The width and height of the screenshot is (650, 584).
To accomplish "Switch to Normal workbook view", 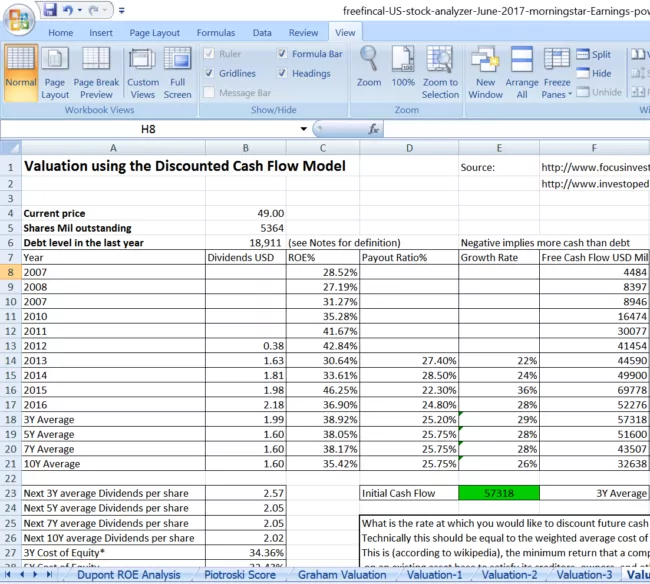I will click(x=21, y=70).
